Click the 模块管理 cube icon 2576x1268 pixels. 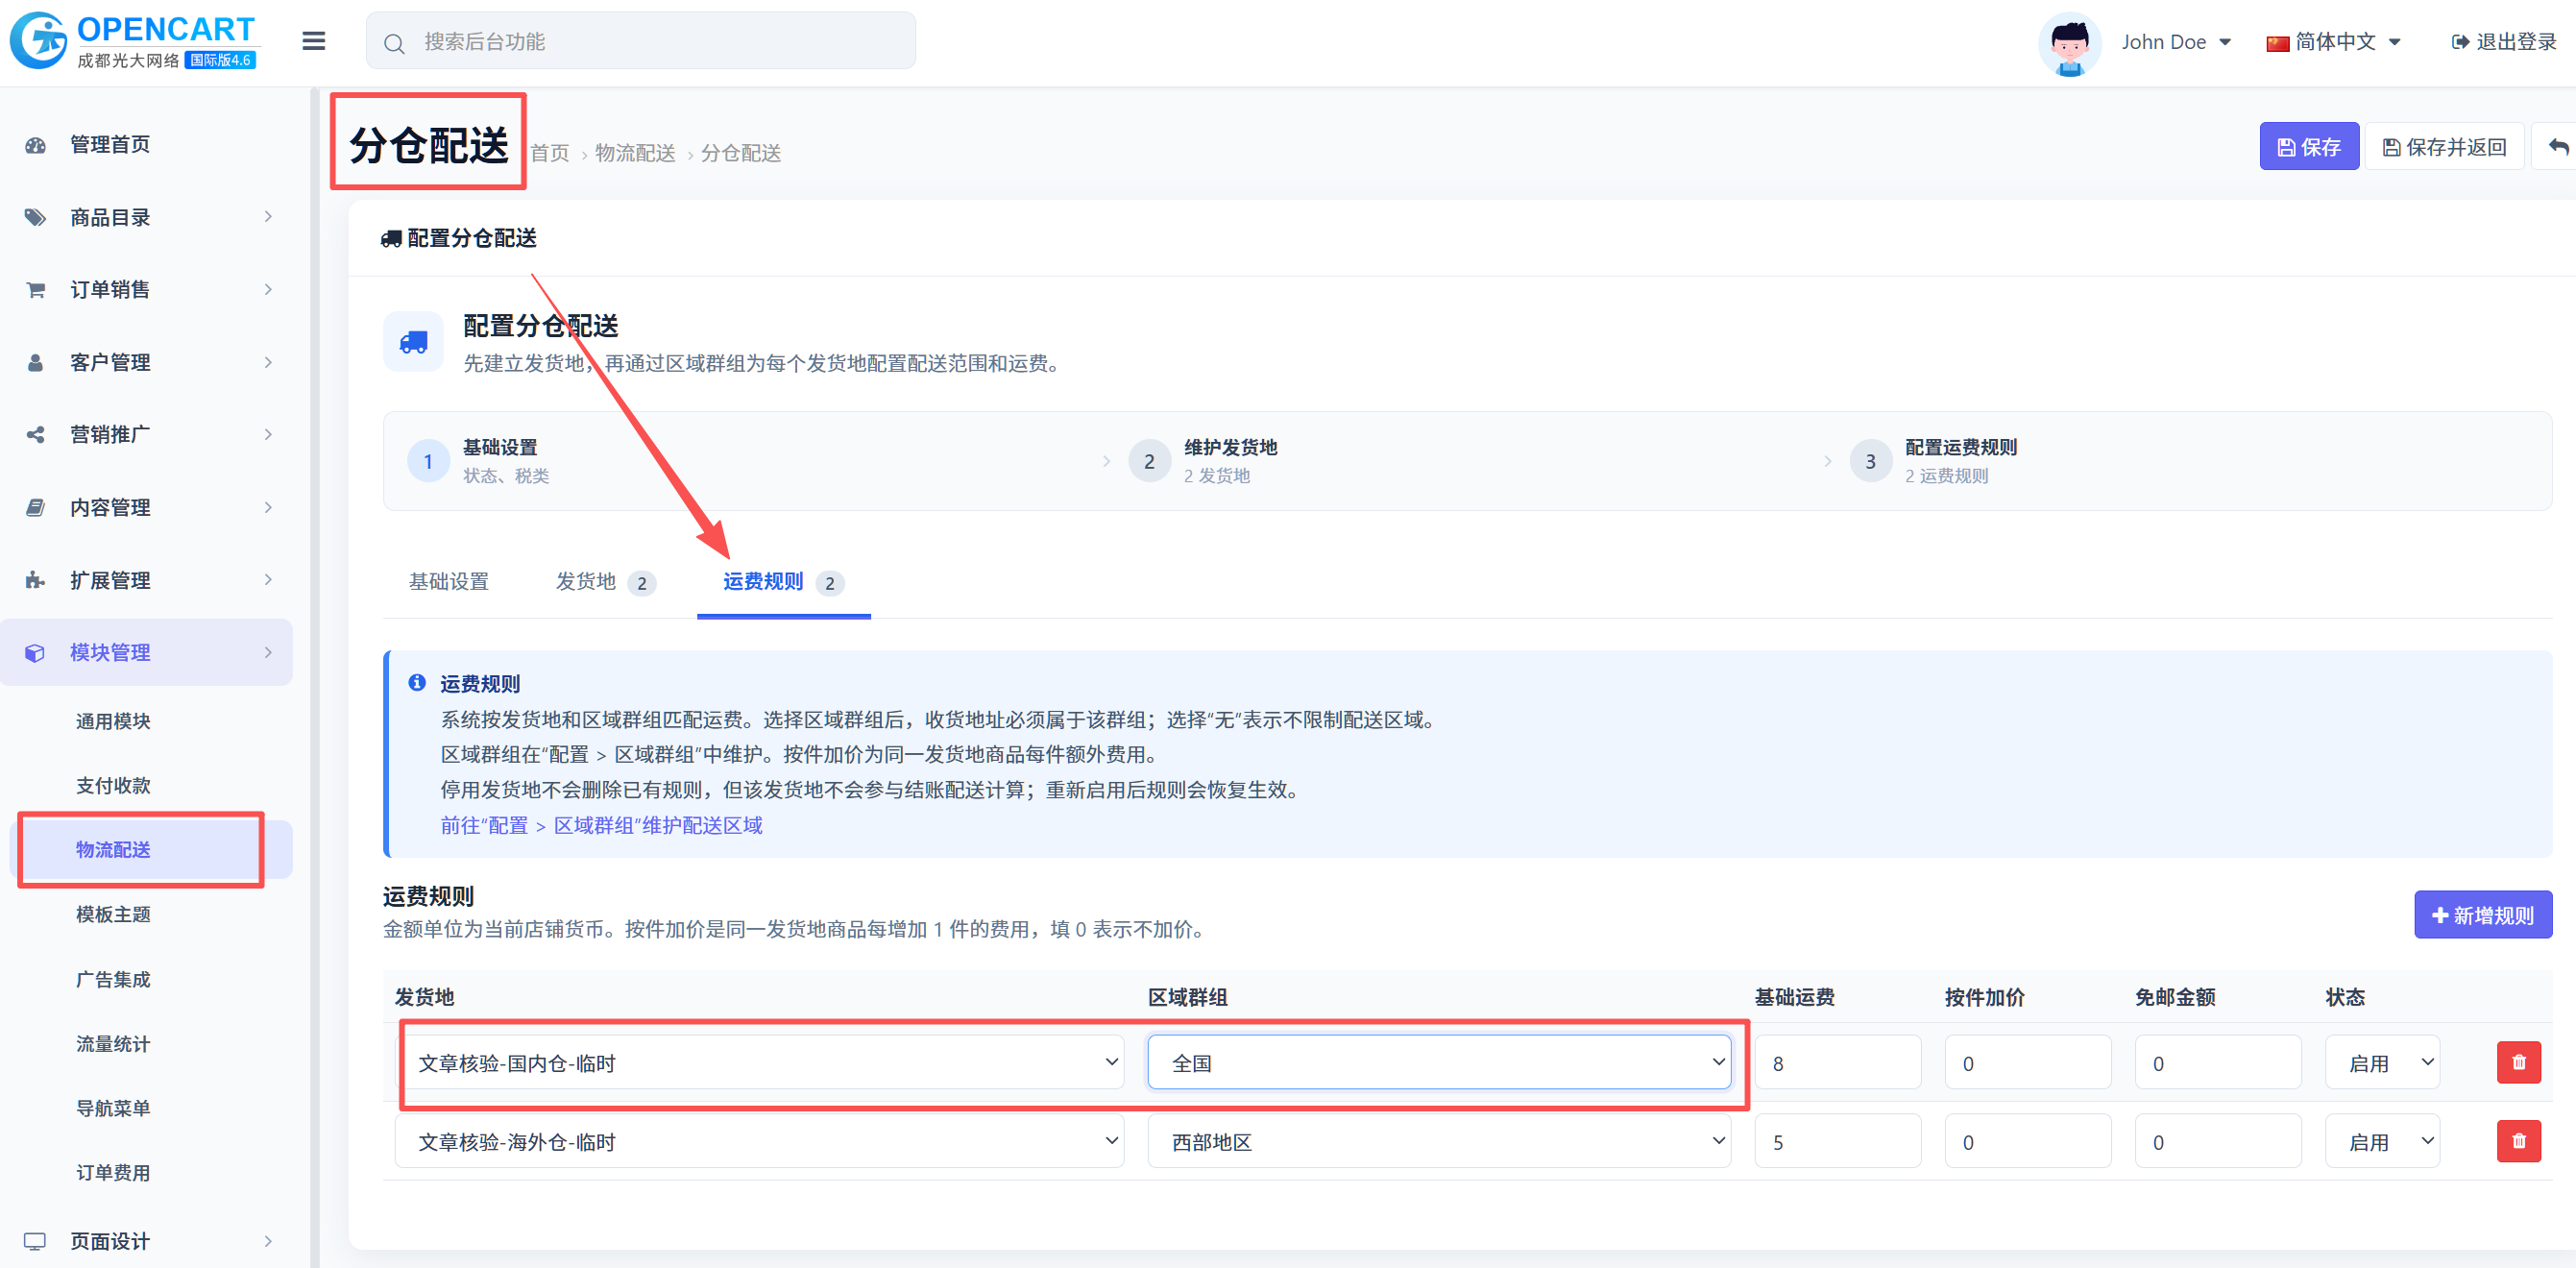tap(36, 652)
